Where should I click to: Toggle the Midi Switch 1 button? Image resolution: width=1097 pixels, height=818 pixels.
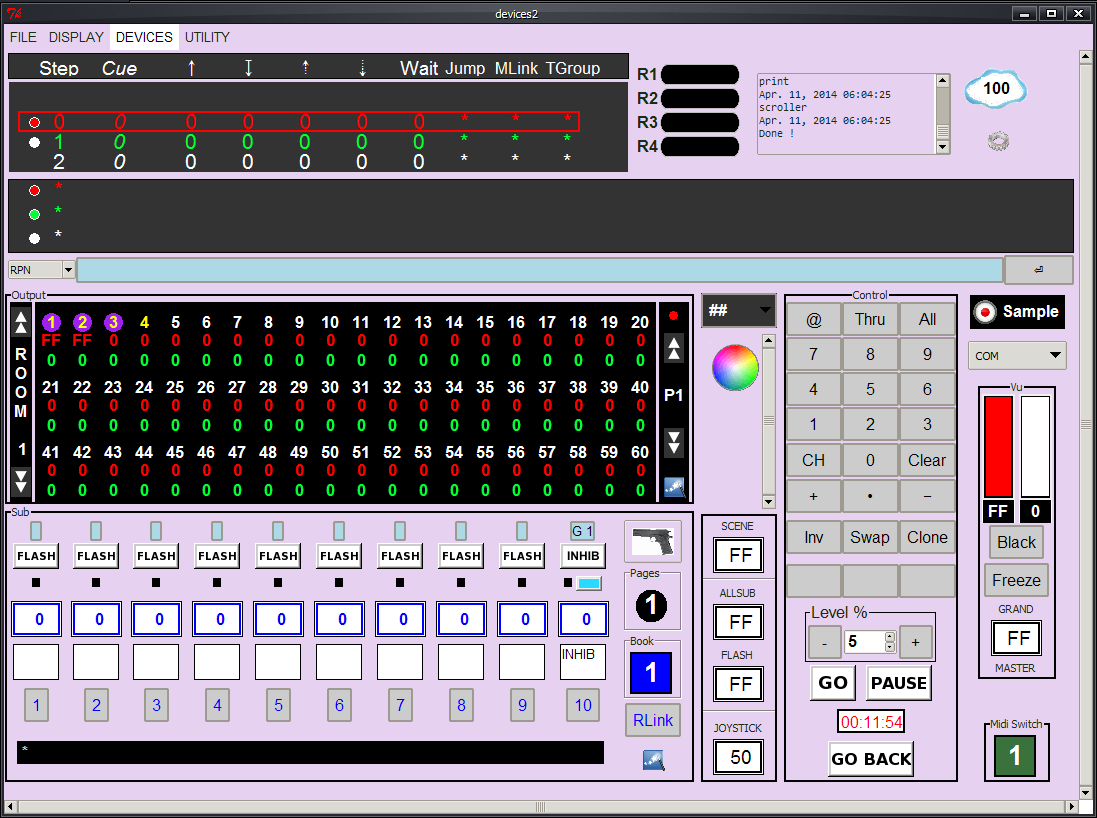[x=1014, y=755]
